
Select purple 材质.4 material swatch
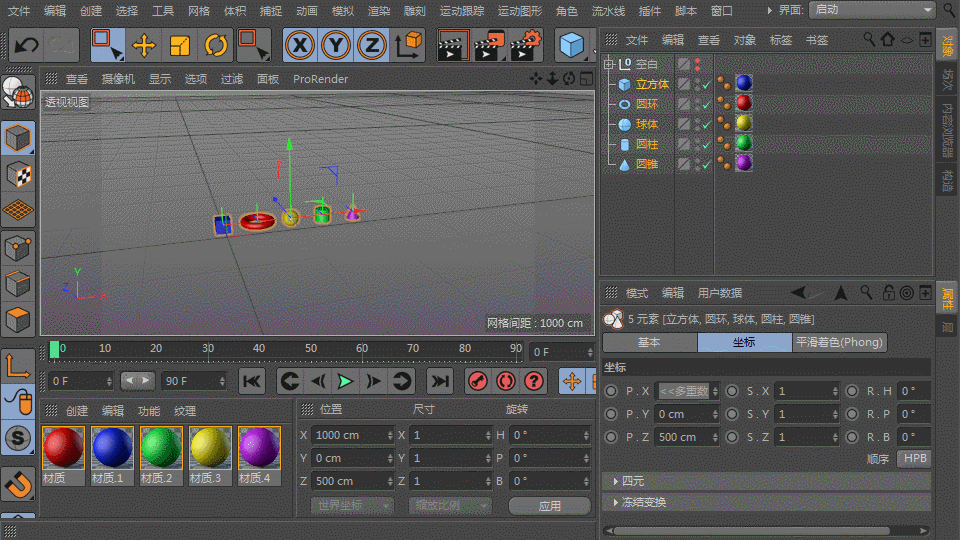coord(259,448)
